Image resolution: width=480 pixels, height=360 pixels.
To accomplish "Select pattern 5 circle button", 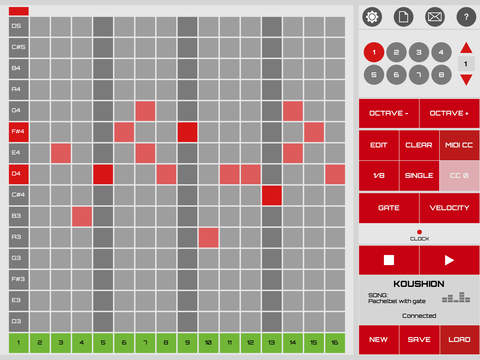I will [374, 75].
